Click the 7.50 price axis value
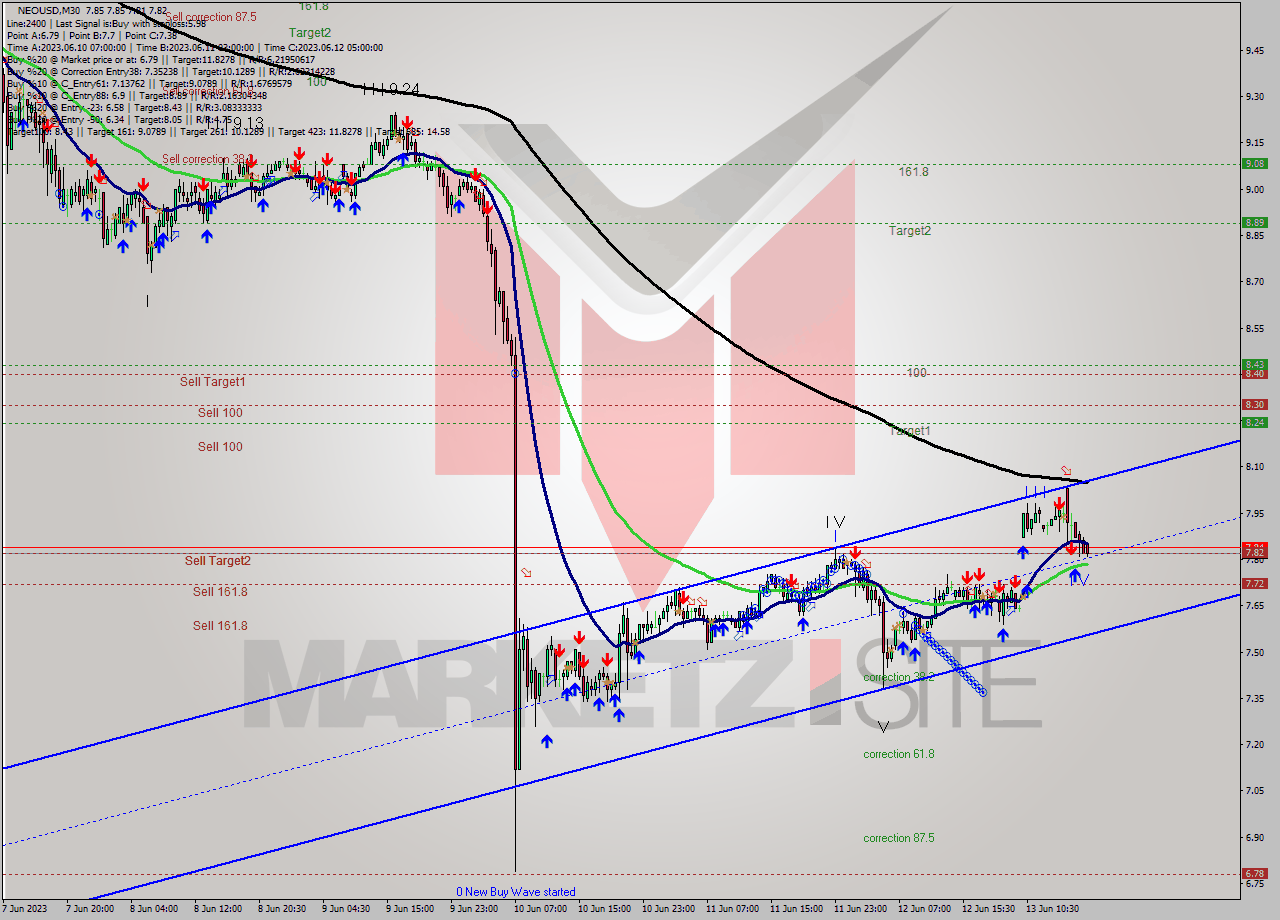 click(x=1257, y=652)
